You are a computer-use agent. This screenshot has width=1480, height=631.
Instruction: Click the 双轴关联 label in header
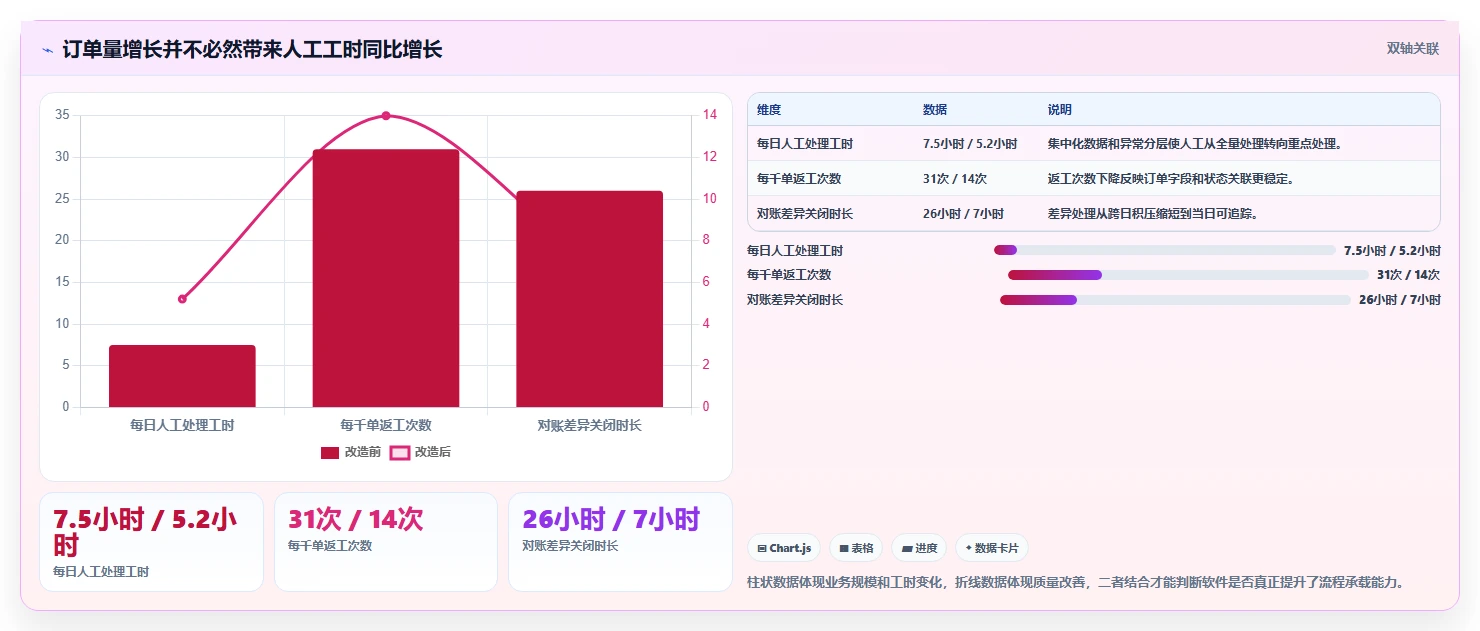click(1412, 49)
